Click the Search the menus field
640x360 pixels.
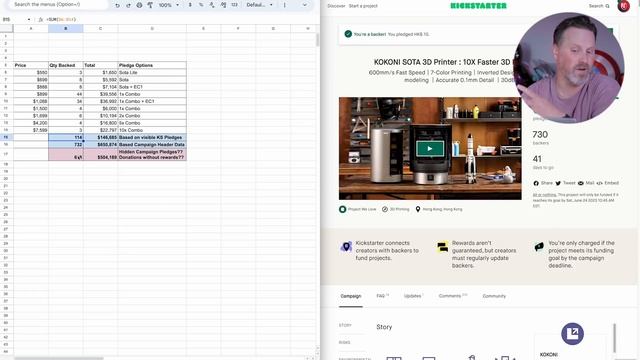pyautogui.click(x=57, y=4)
